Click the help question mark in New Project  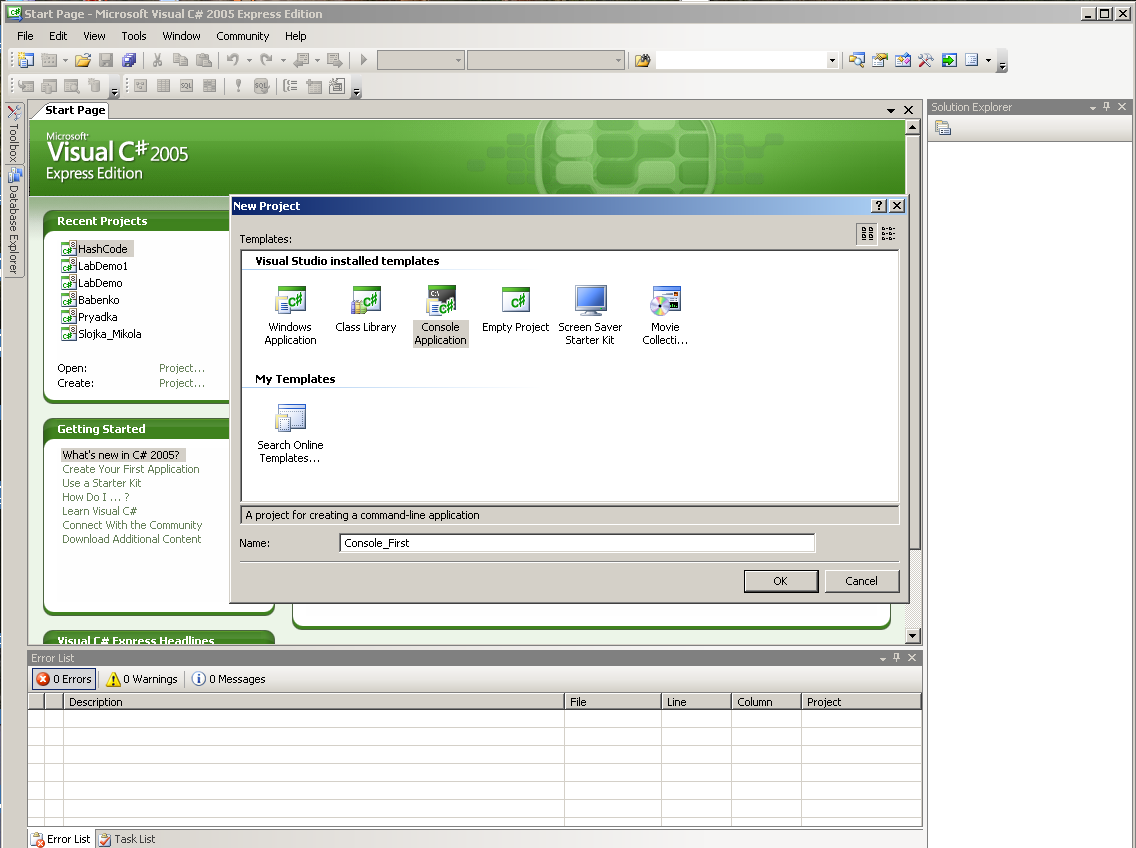coord(878,206)
